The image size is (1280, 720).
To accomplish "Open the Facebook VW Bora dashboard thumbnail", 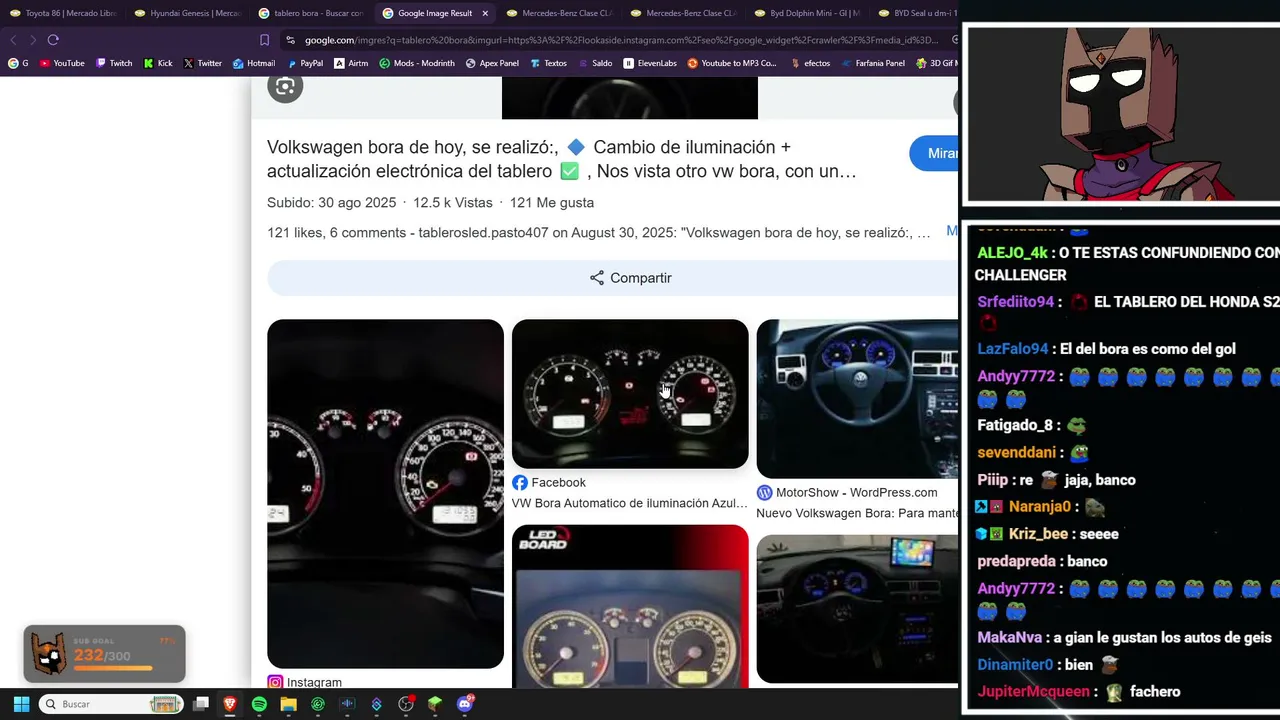I will pyautogui.click(x=630, y=394).
